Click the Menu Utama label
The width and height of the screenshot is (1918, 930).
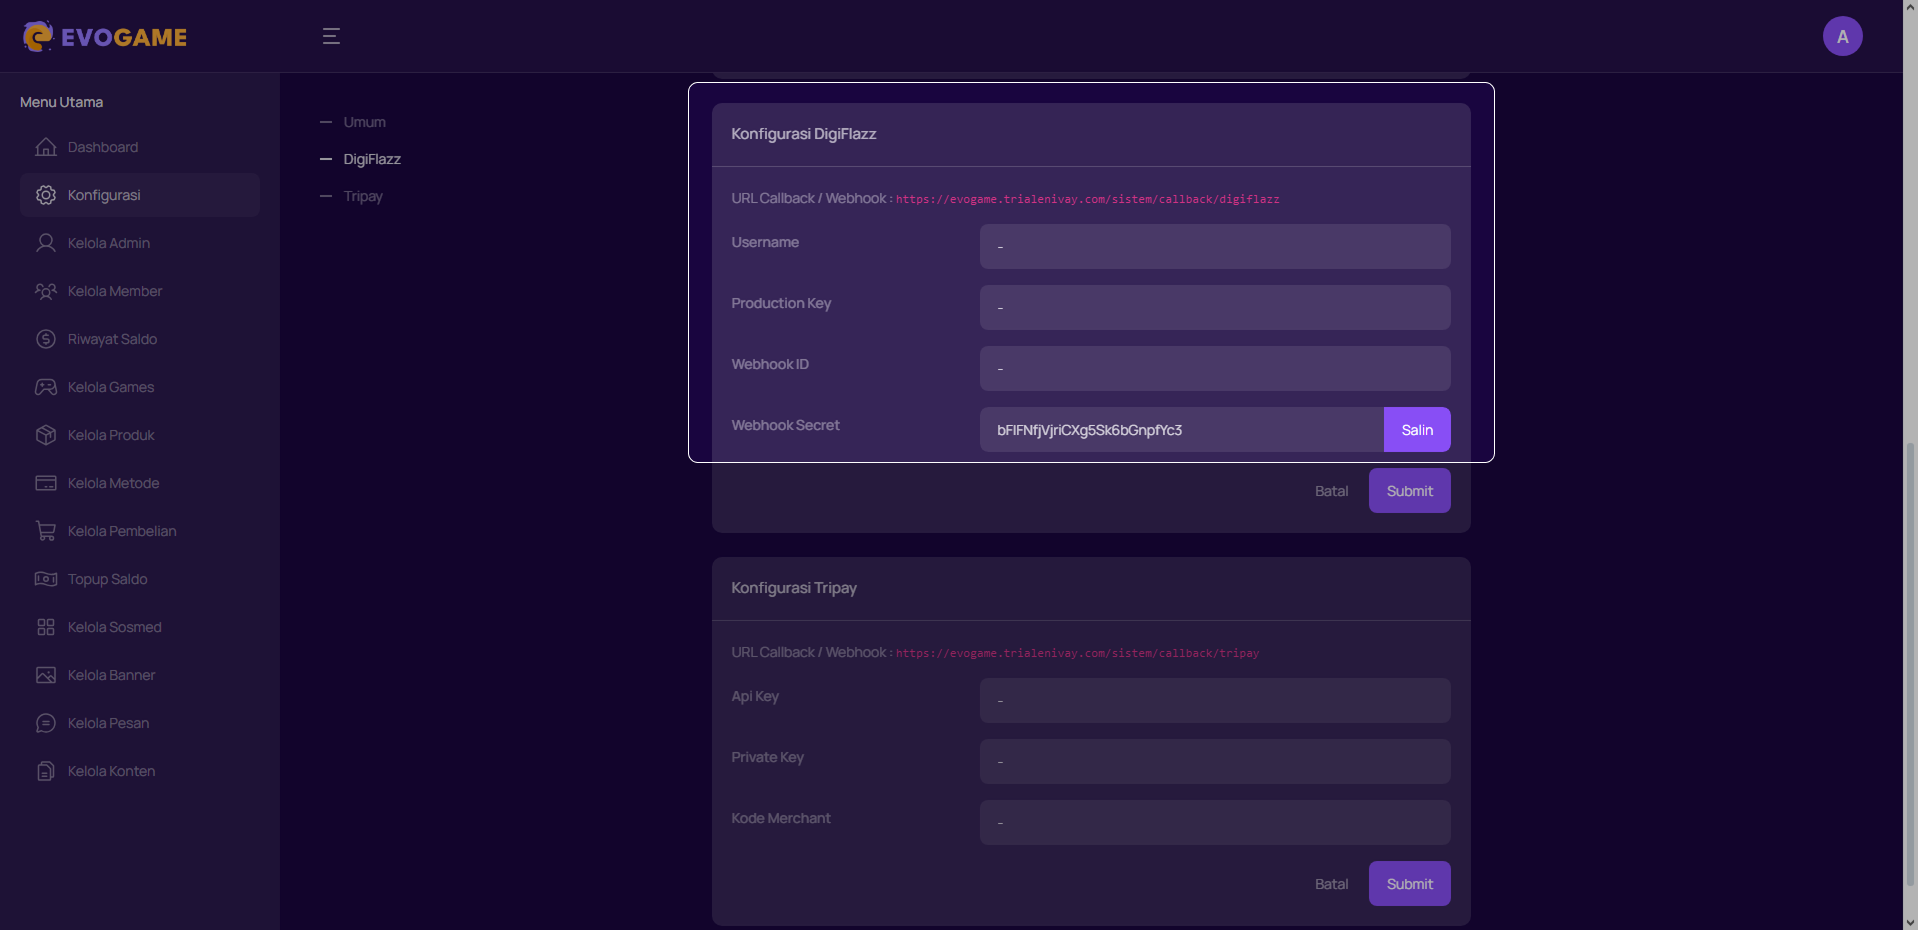[61, 102]
